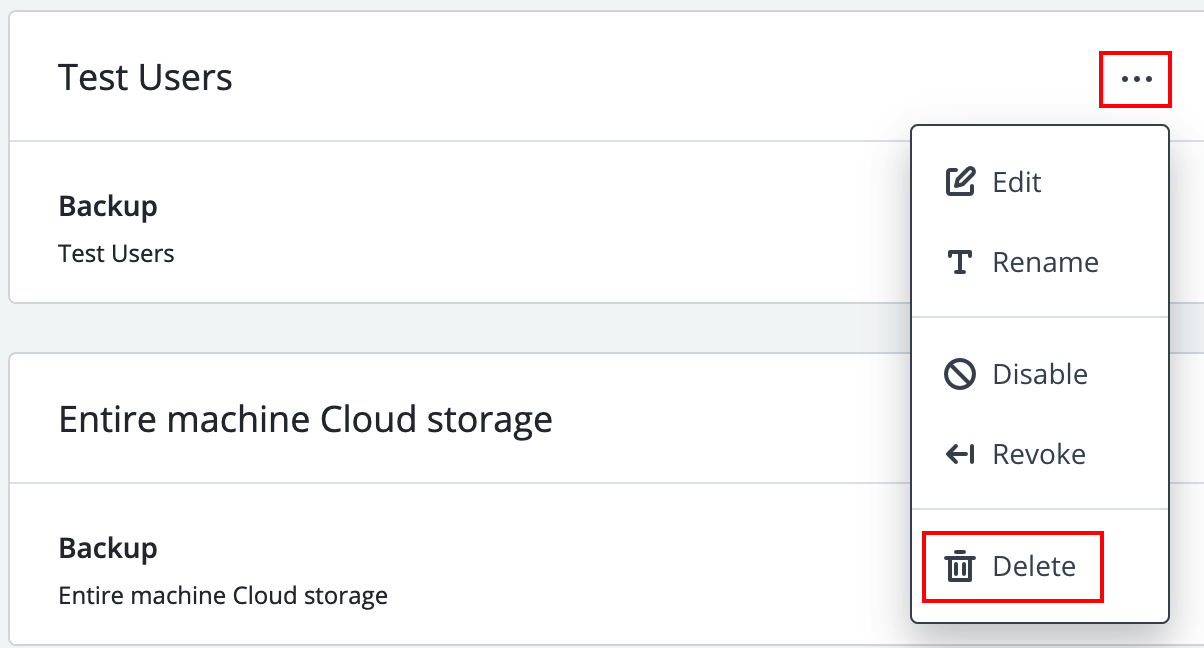Open the Entire machine Cloud storage plan
The height and width of the screenshot is (648, 1204).
(x=306, y=419)
